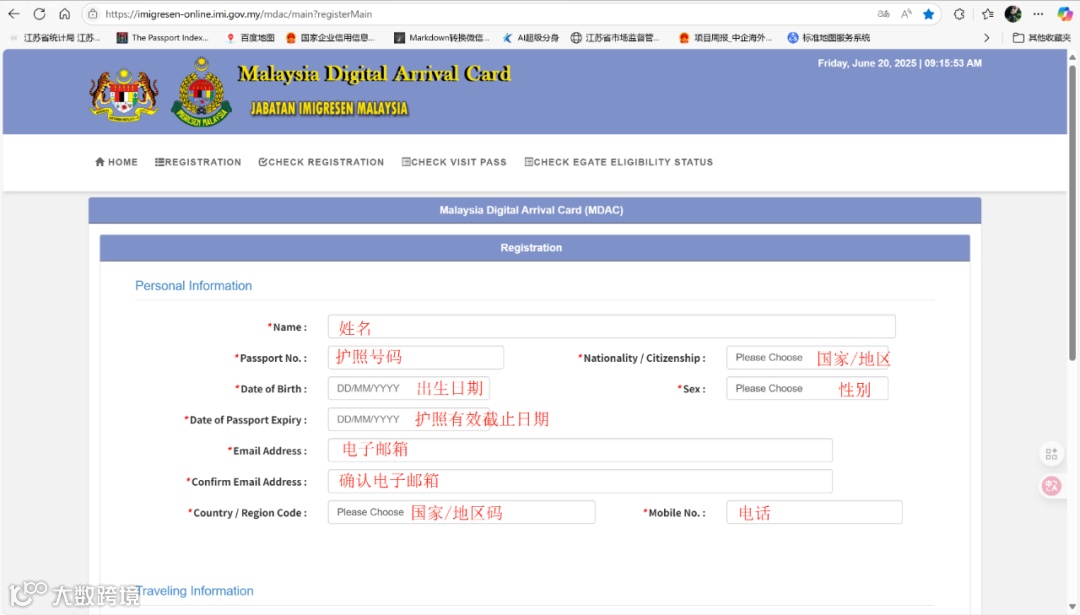
Task: Toggle read aloud icon in address bar
Action: [906, 14]
